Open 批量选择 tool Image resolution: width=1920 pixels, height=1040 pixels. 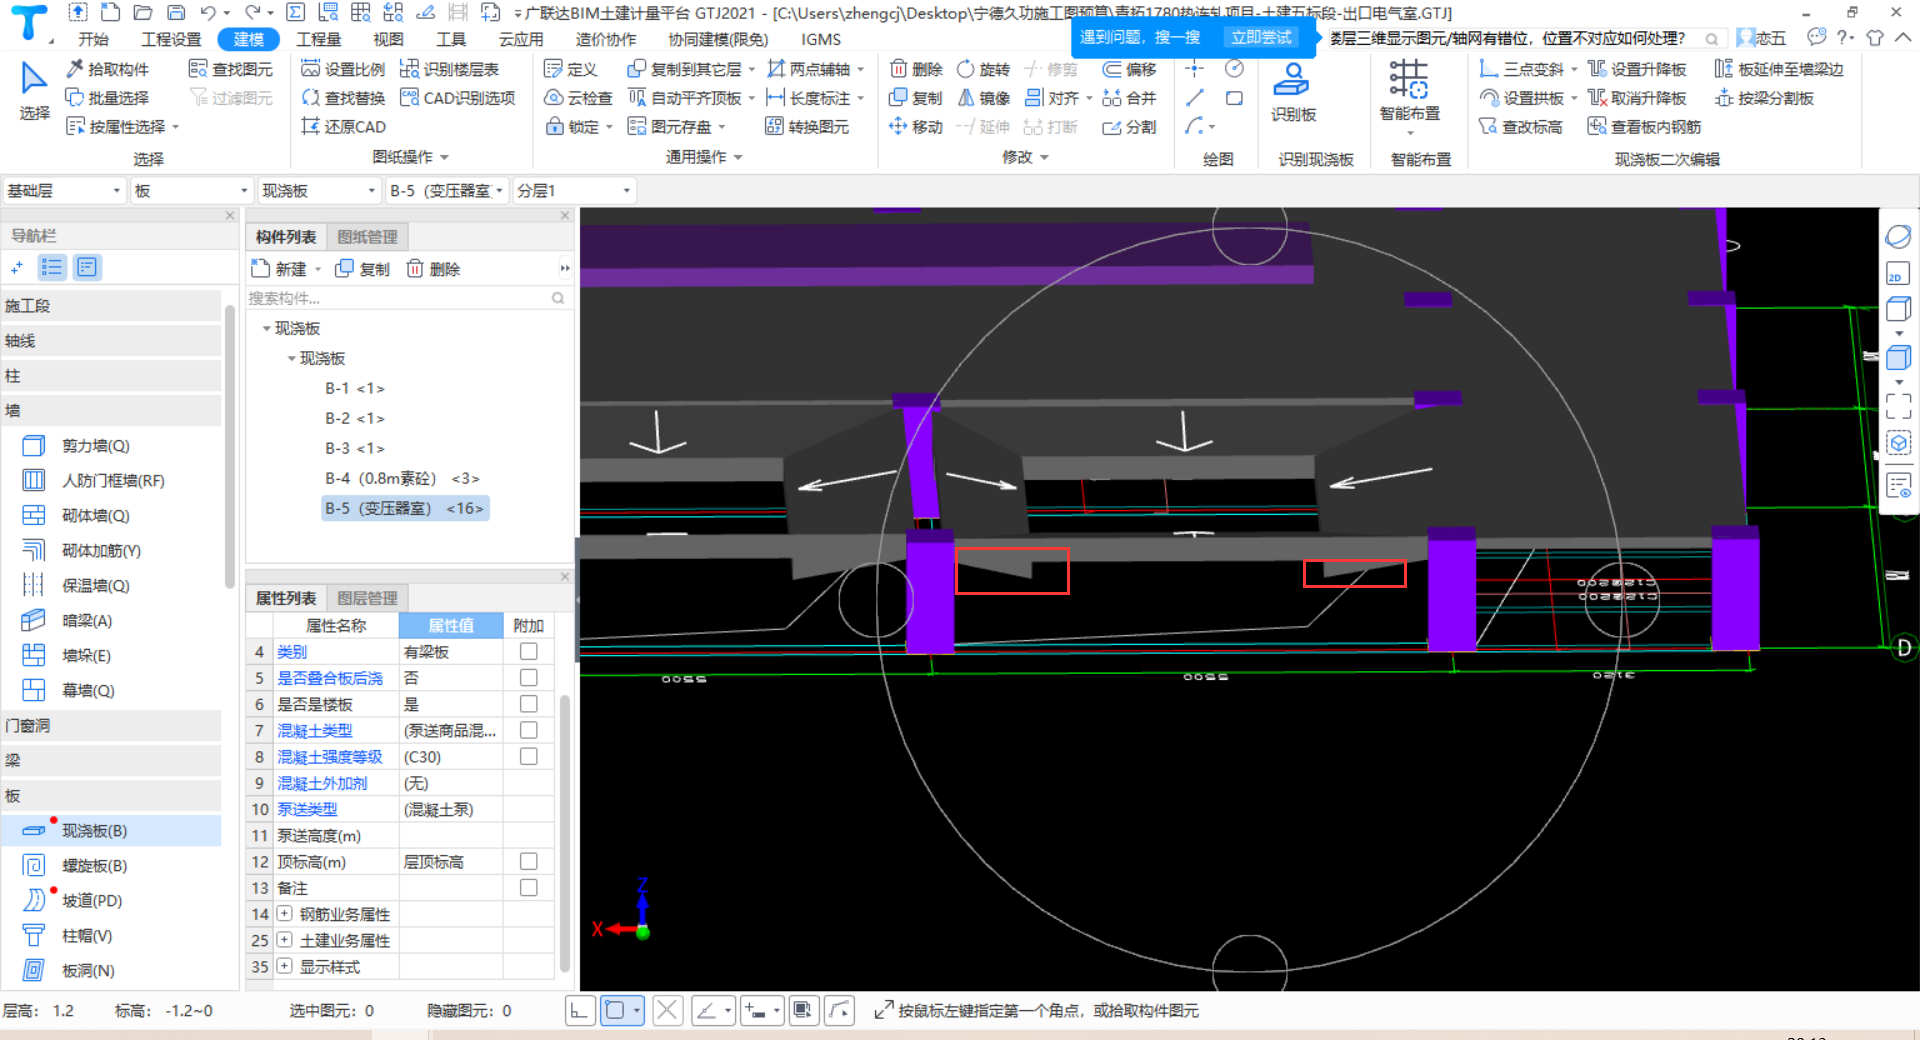coord(108,98)
